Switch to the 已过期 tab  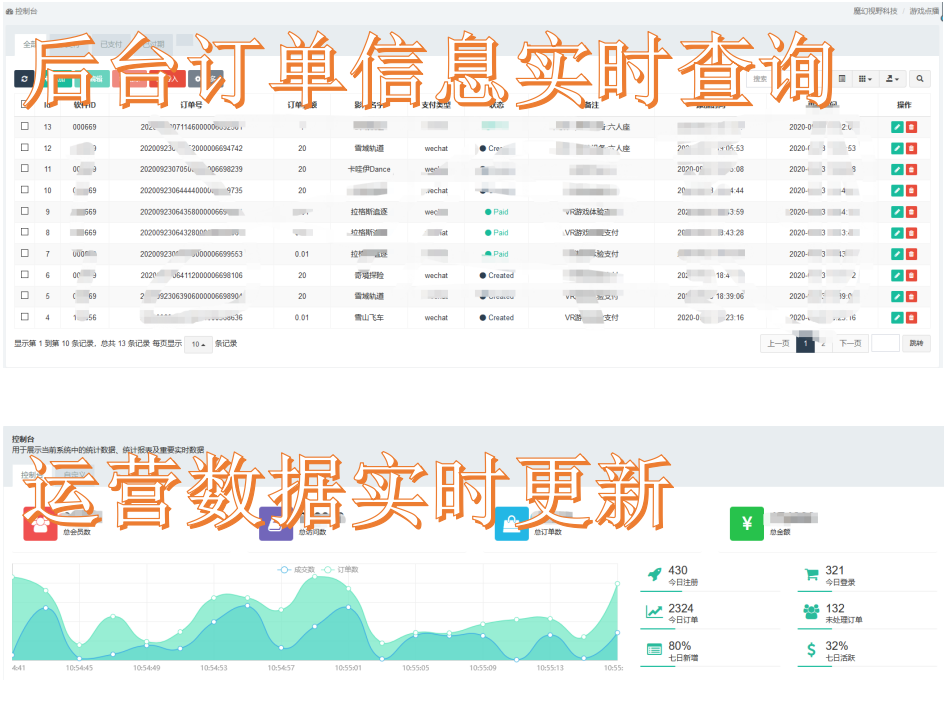tap(153, 44)
